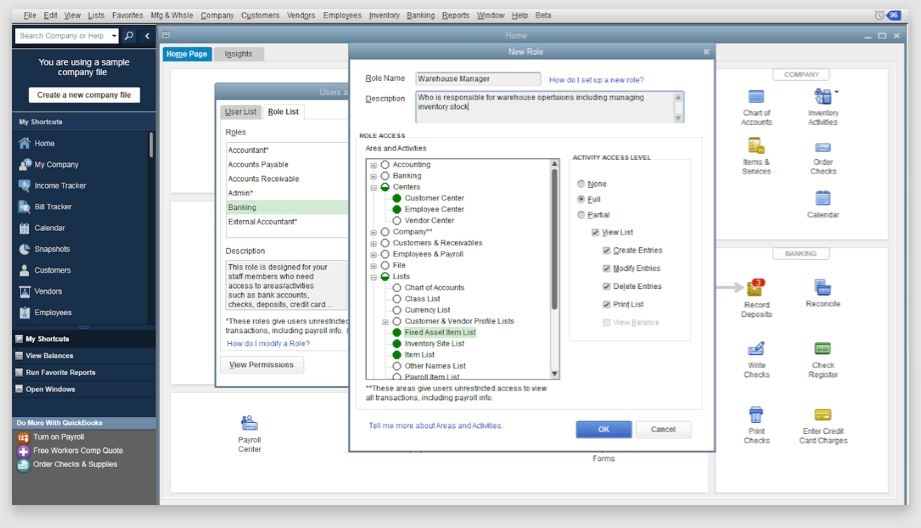921x528 pixels.
Task: Click Turn on Payroll icon
Action: pyautogui.click(x=23, y=438)
